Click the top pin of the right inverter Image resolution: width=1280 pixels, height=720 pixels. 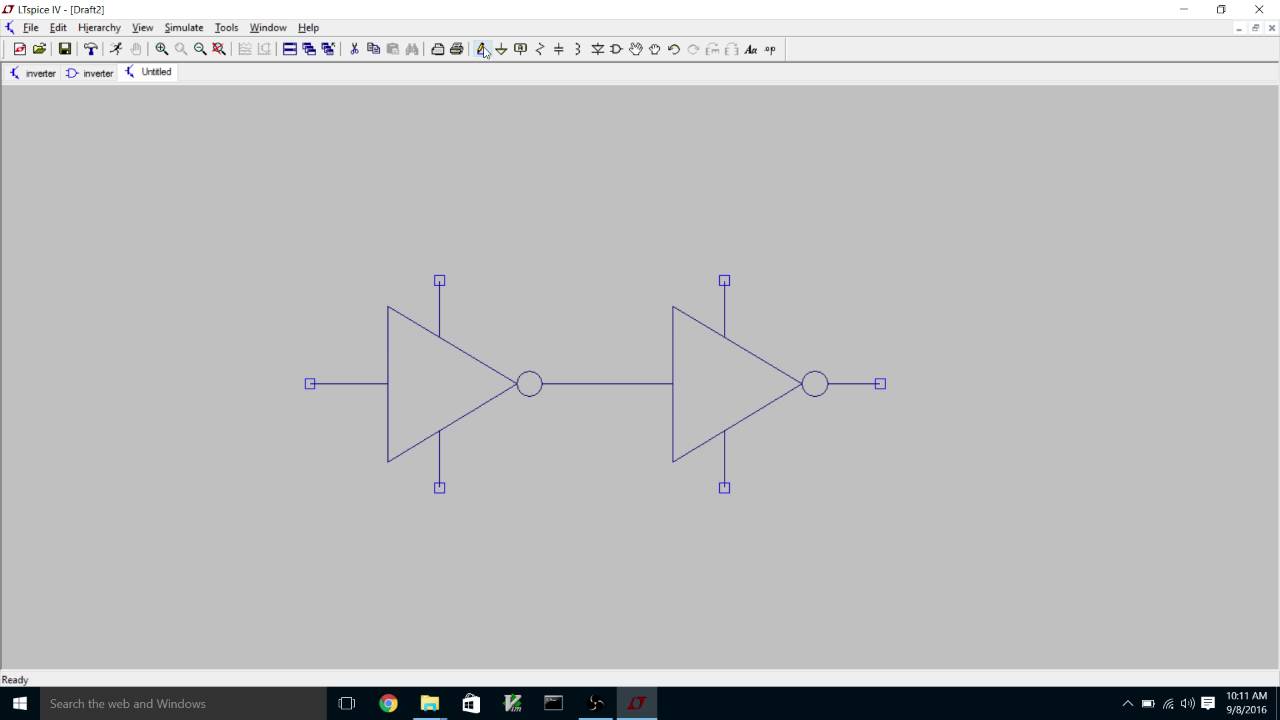coord(724,281)
